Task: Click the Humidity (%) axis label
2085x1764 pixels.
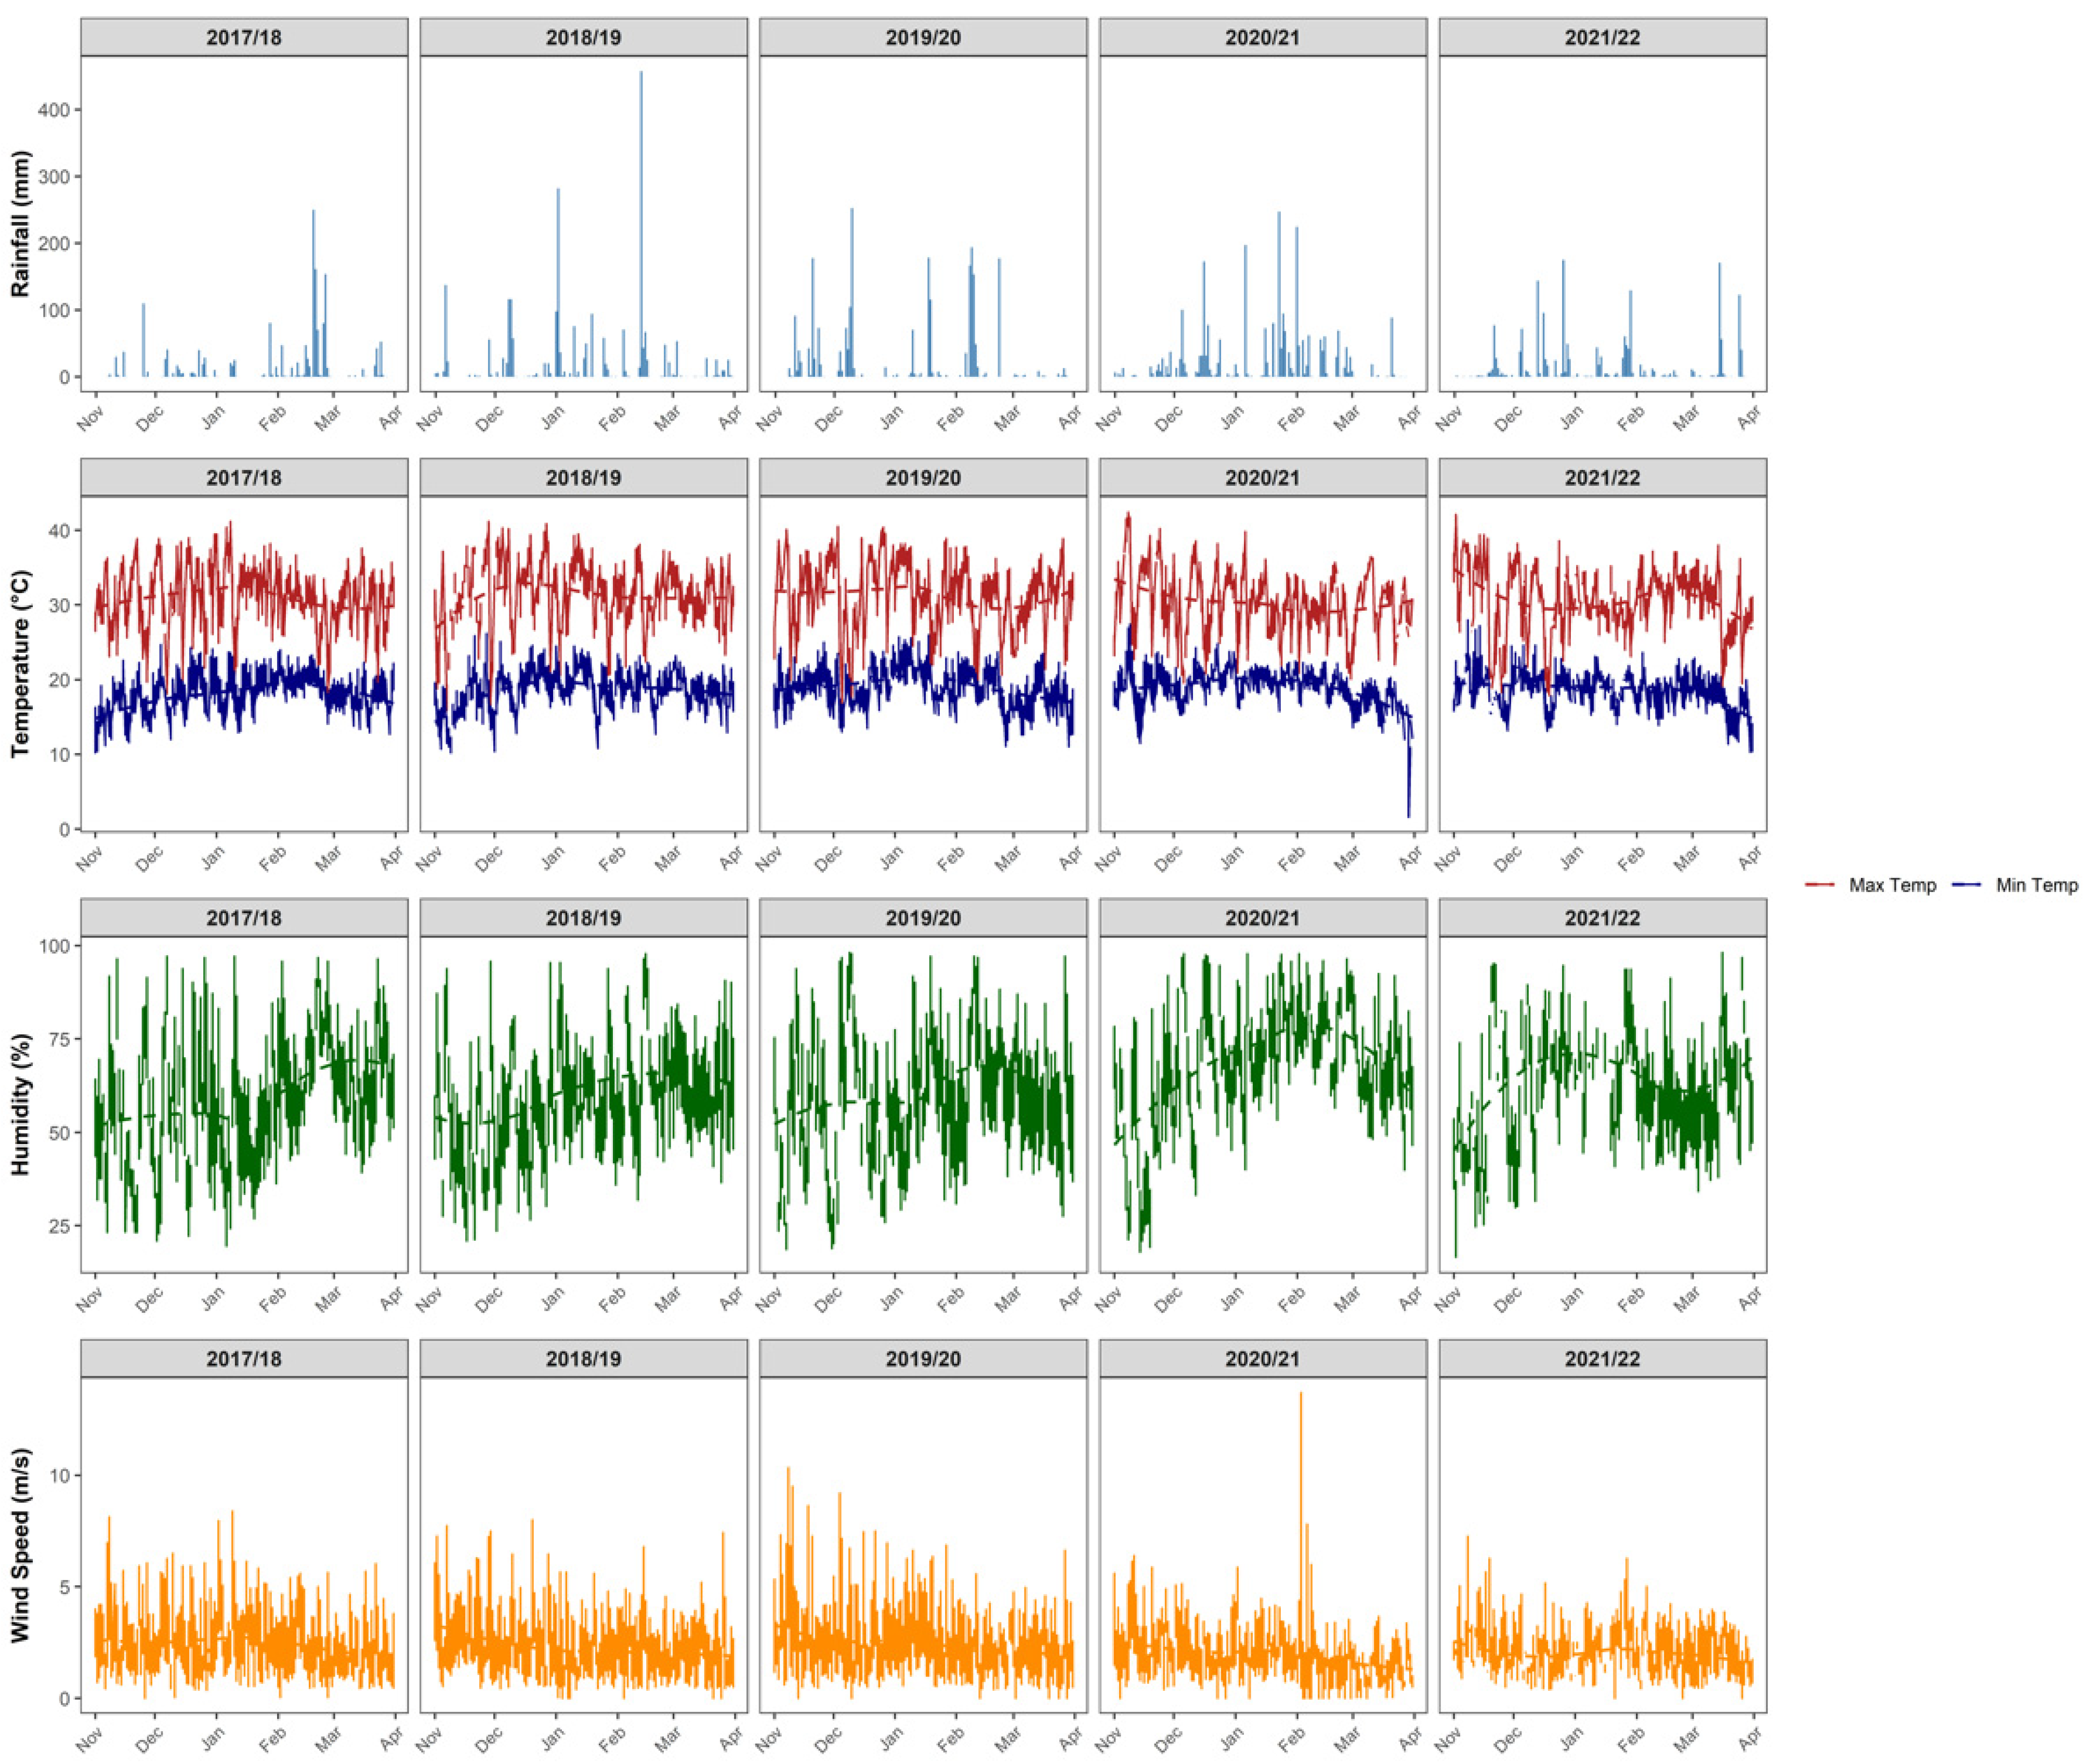Action: click(21, 1104)
